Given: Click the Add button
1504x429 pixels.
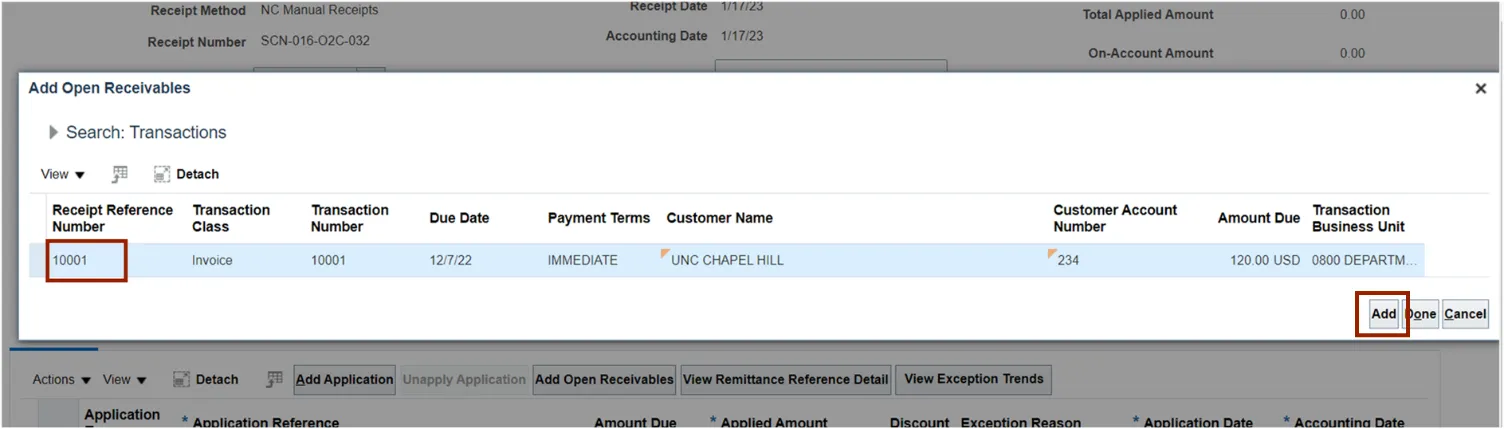Looking at the screenshot, I should [x=1383, y=314].
